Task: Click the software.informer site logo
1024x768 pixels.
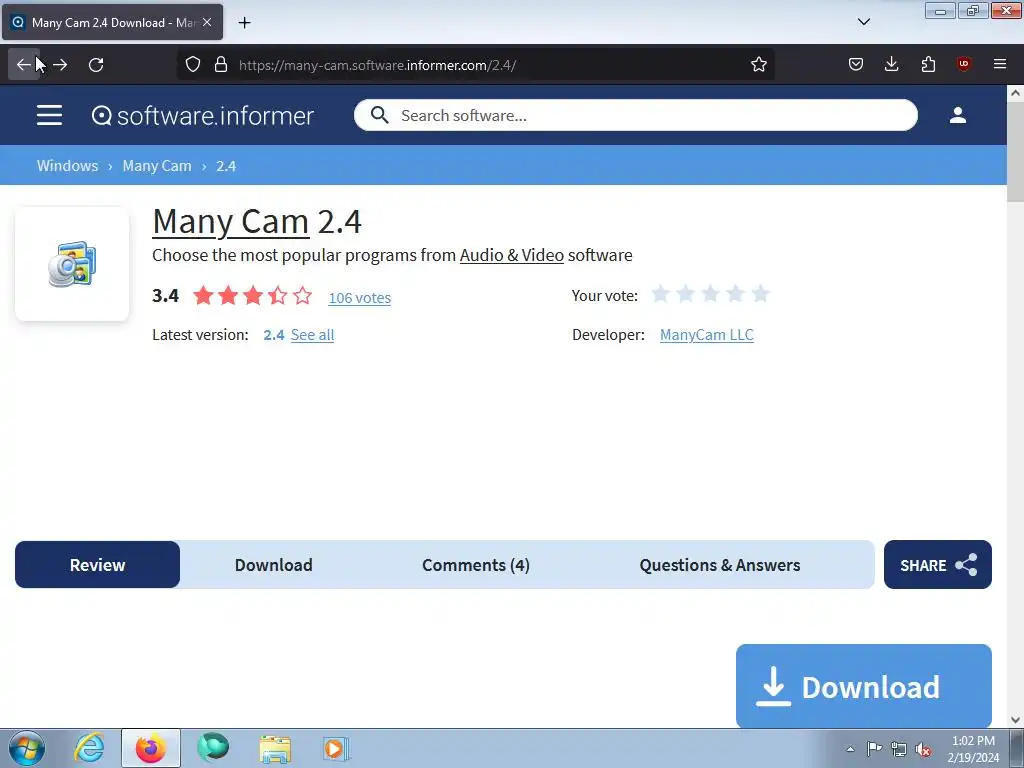Action: (202, 116)
